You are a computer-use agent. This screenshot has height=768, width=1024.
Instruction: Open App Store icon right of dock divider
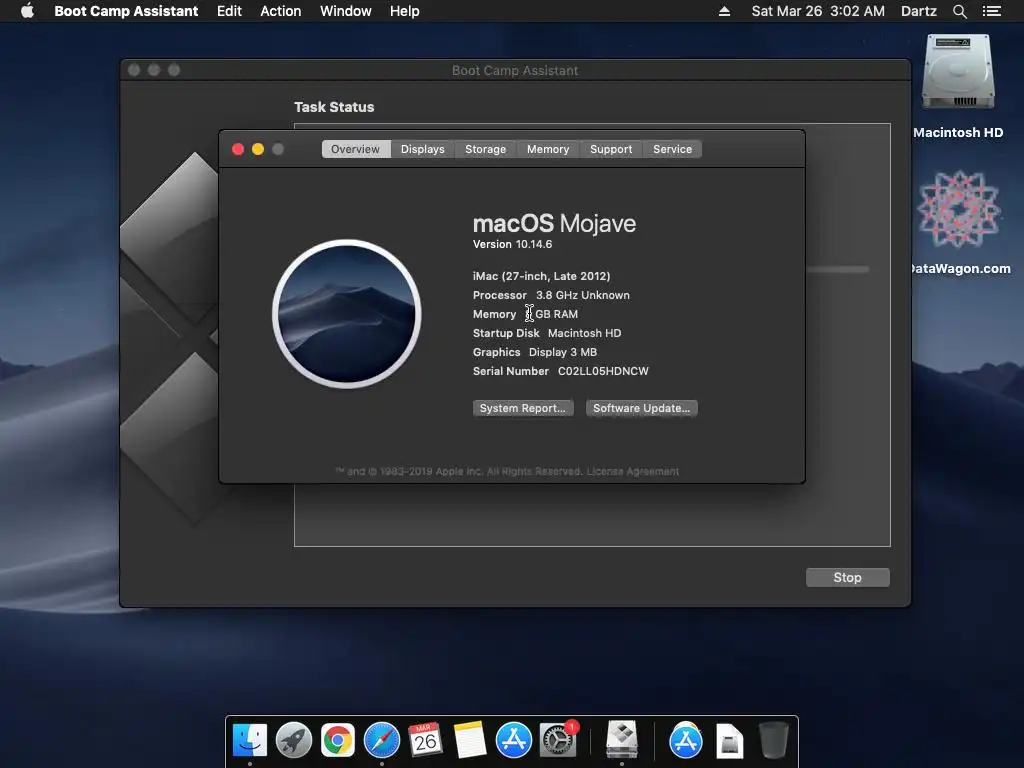coord(686,740)
